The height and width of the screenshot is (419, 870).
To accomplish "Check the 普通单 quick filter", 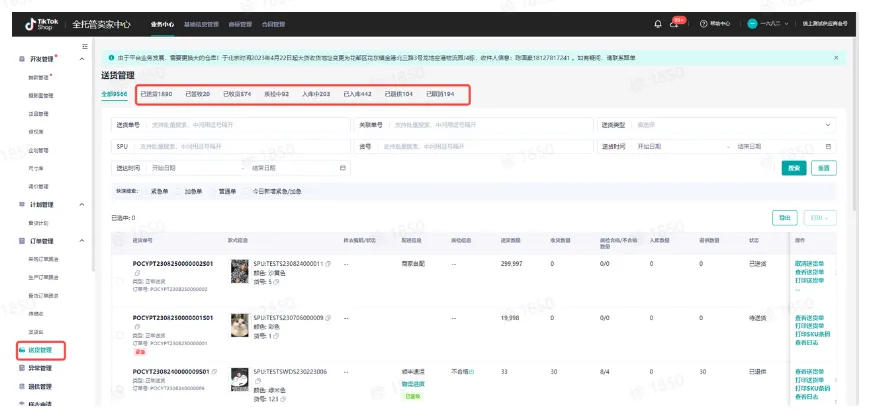I will click(214, 191).
